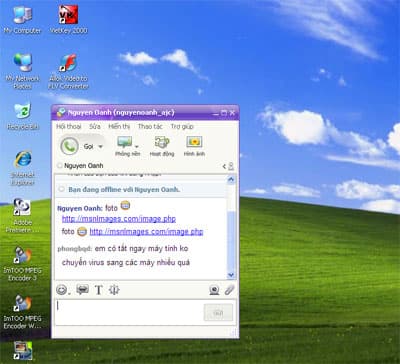Maximize the Nguyen Oanh chat window
The height and width of the screenshot is (364, 400).
224,113
